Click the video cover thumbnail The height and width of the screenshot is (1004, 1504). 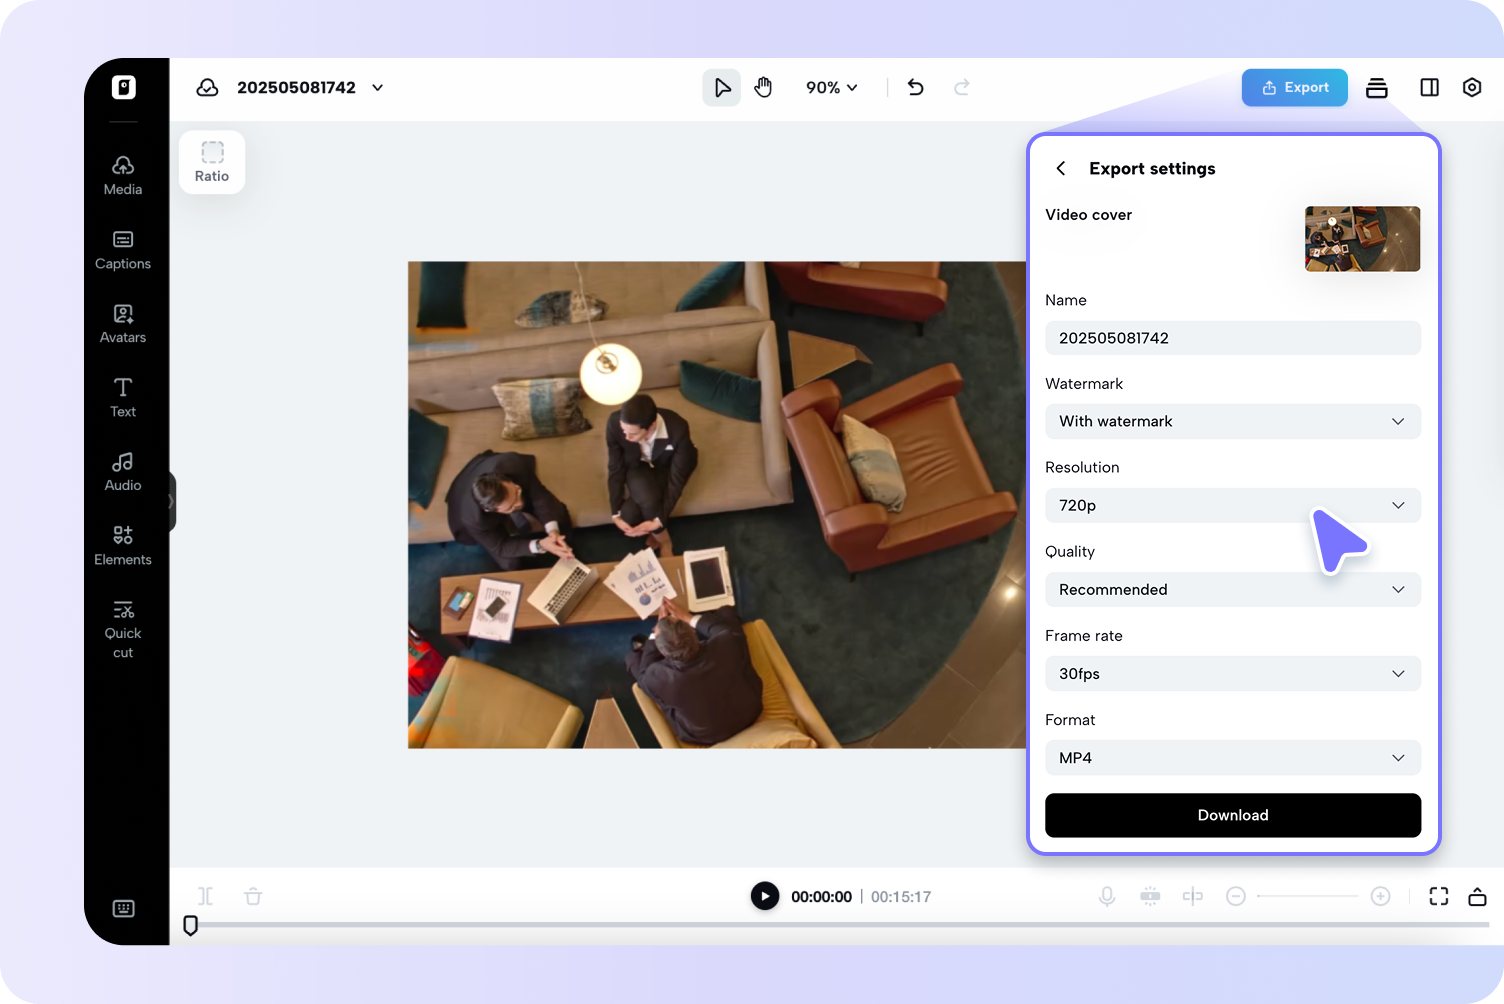click(1362, 239)
